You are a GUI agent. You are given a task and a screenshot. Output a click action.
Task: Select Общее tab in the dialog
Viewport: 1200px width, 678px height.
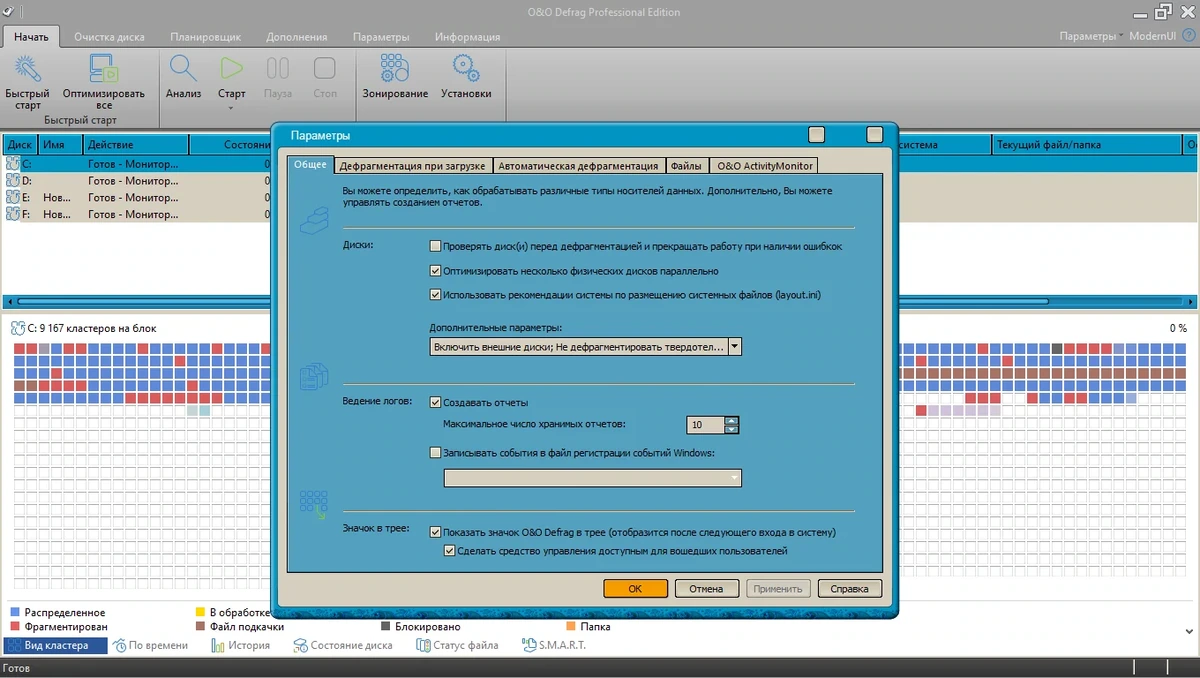(x=310, y=164)
